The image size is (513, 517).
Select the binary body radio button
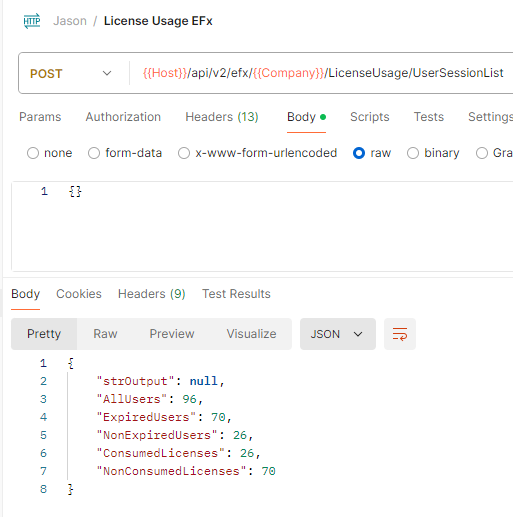click(x=413, y=153)
